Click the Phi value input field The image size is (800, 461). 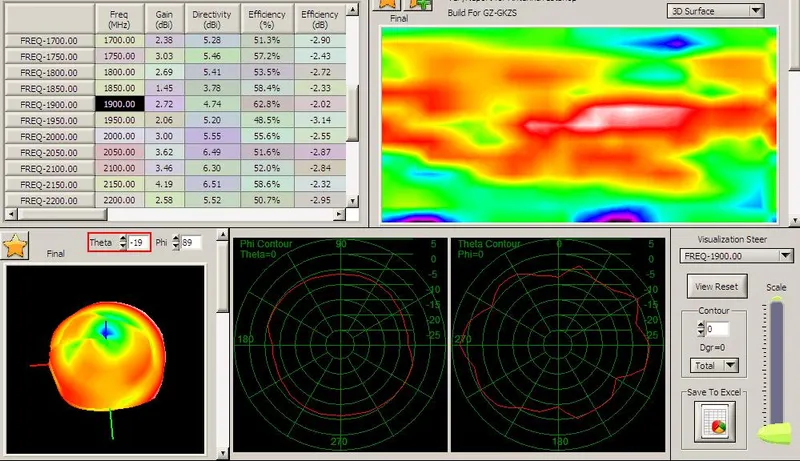192,243
